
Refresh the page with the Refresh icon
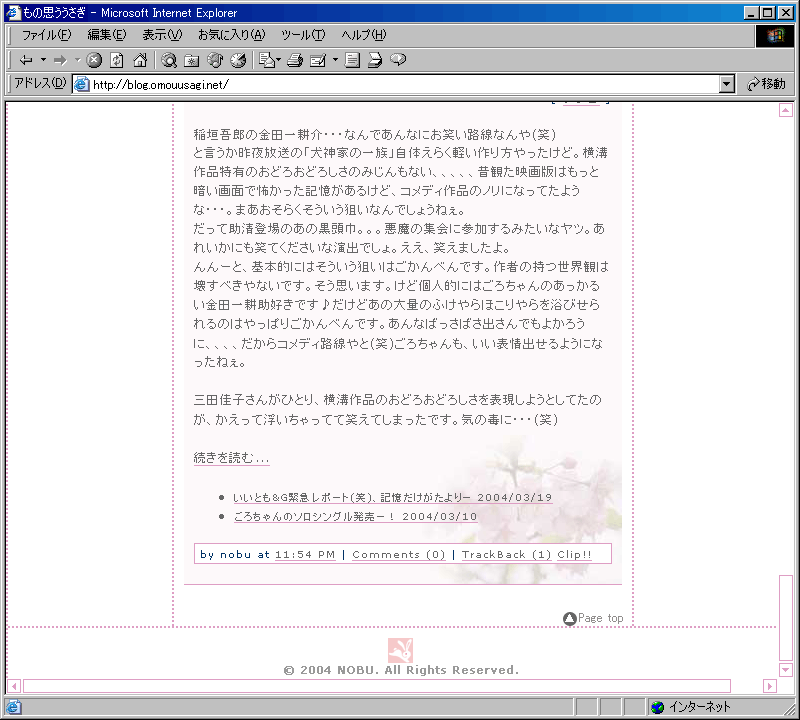tap(117, 60)
